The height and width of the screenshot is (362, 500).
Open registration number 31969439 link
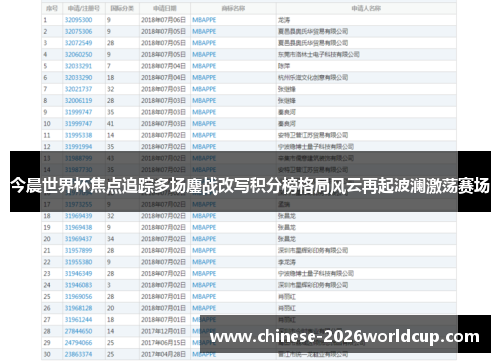click(78, 216)
